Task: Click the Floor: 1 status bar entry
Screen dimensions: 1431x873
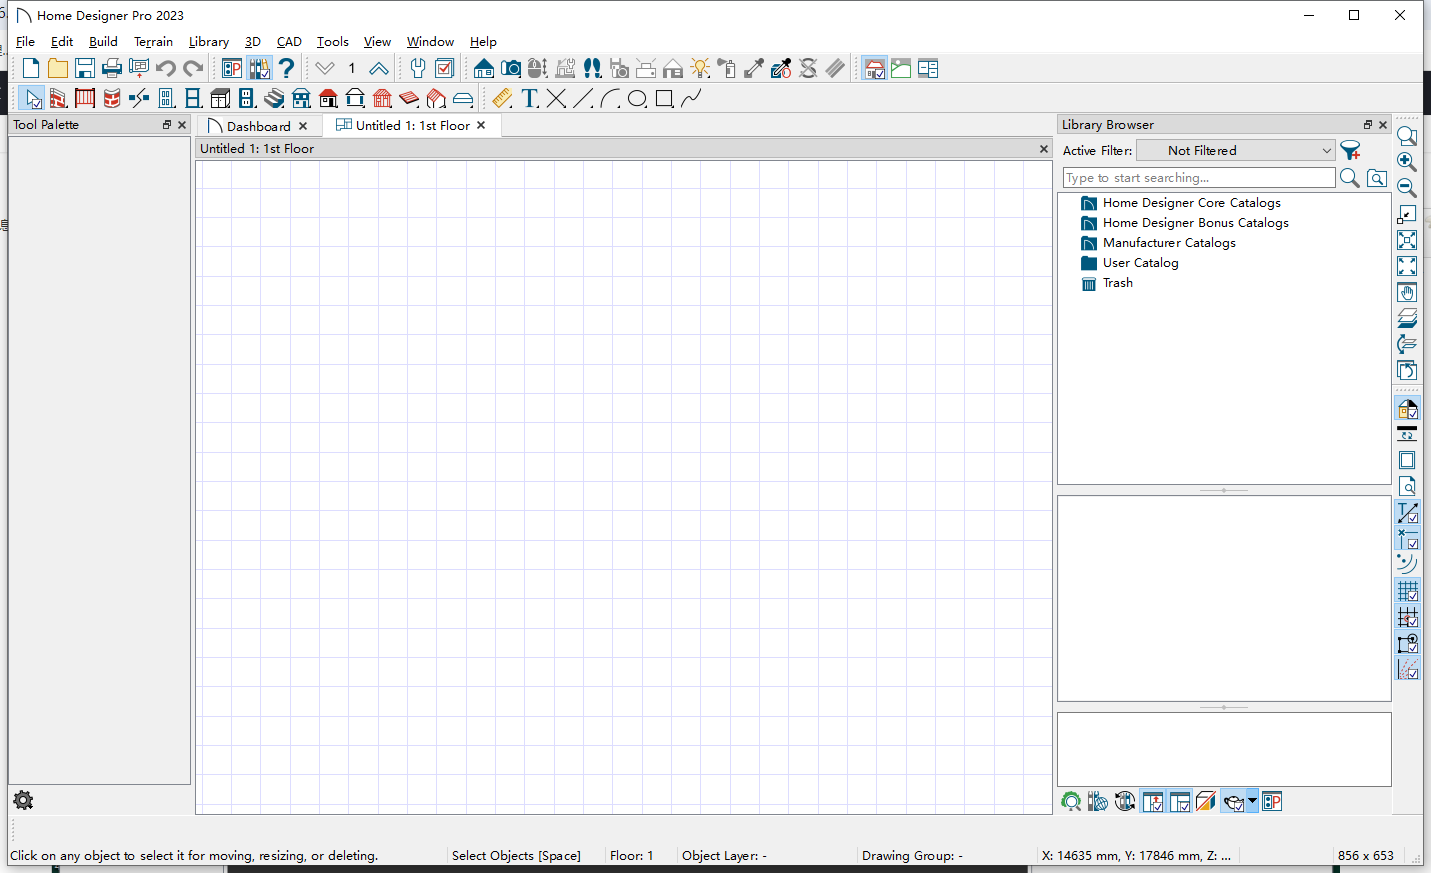Action: coord(631,856)
